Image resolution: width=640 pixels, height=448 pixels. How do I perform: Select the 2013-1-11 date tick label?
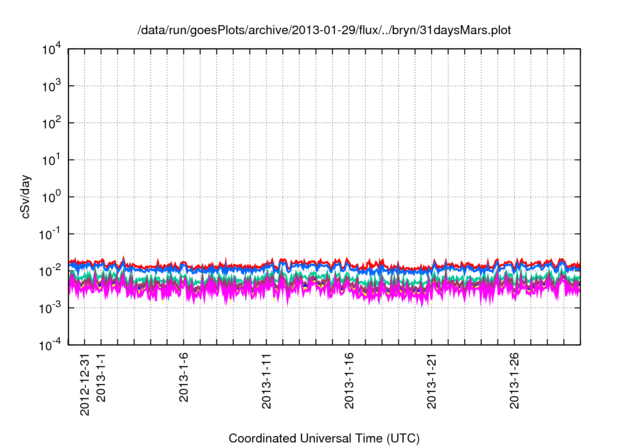267,379
